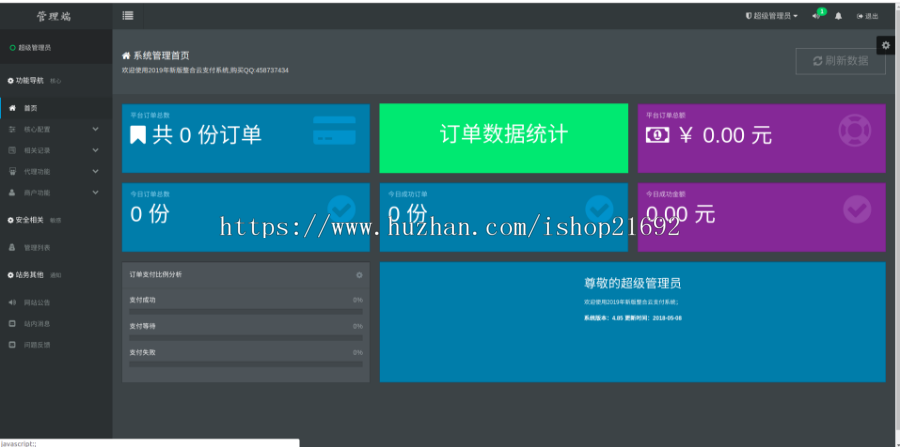Click the 网站公告 megaphone icon
The image size is (900, 448).
[x=13, y=302]
